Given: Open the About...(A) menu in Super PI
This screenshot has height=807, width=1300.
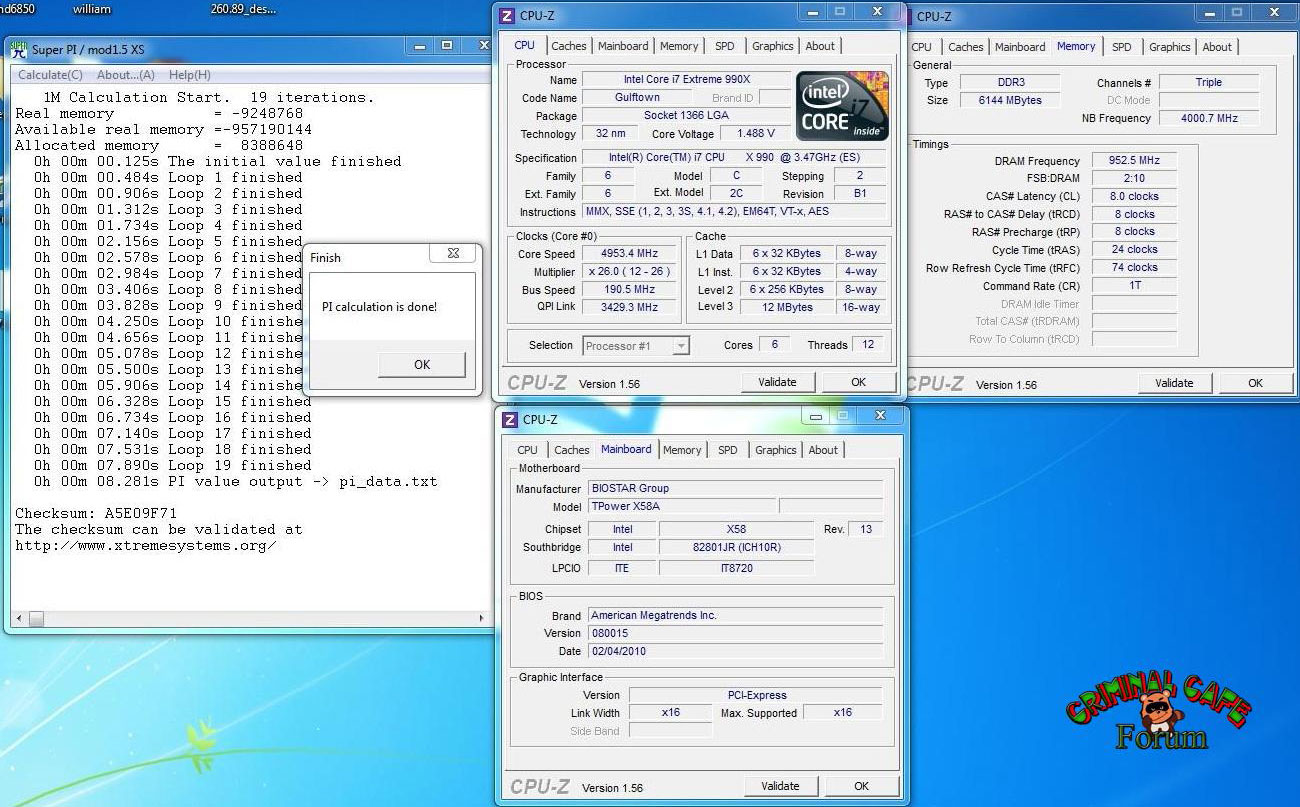Looking at the screenshot, I should pos(125,75).
